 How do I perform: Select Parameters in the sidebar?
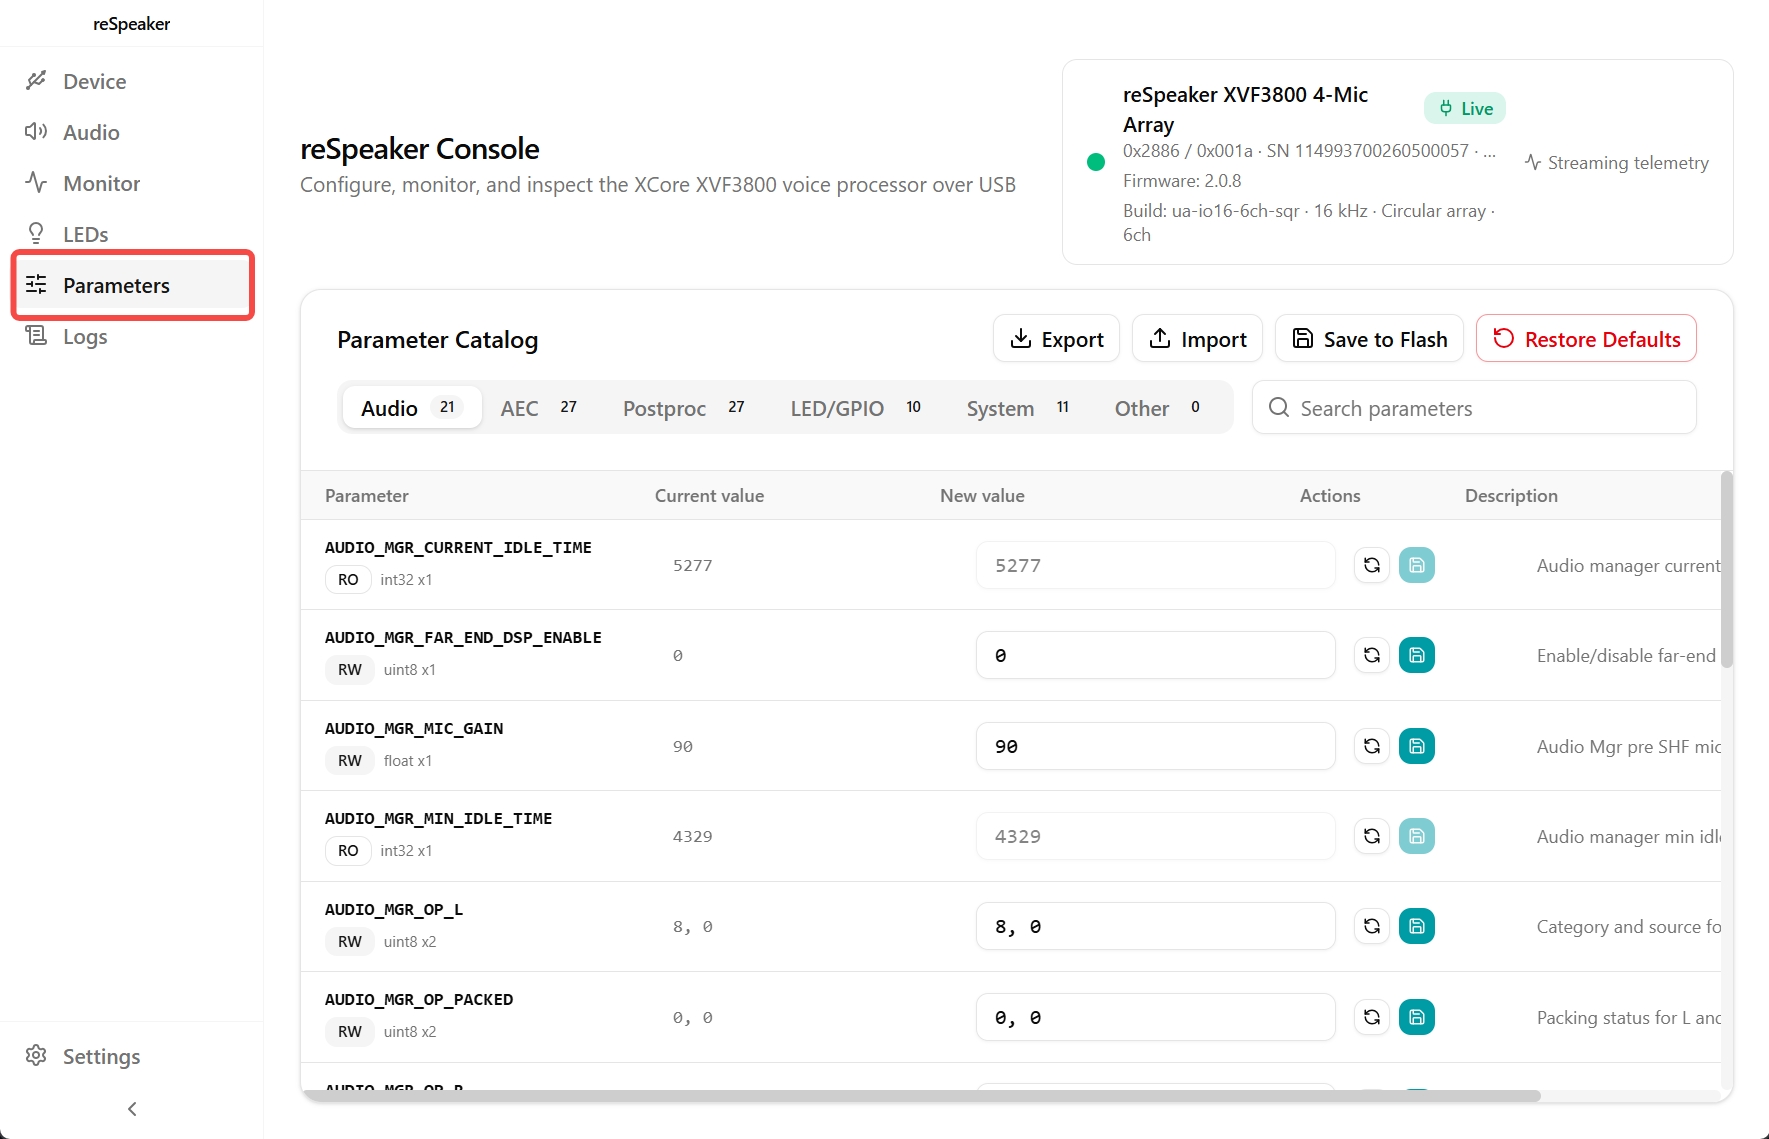click(132, 285)
